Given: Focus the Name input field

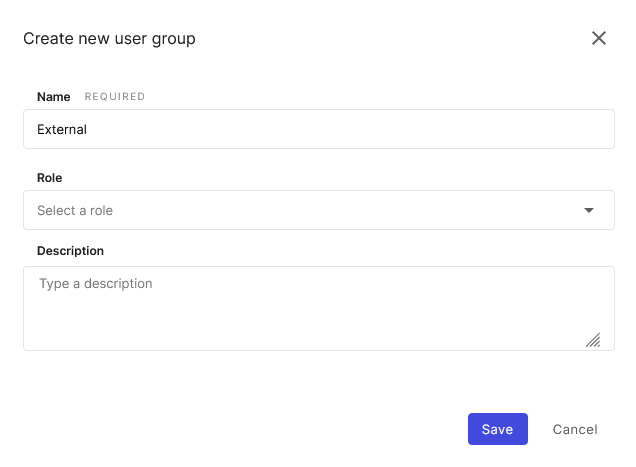Looking at the screenshot, I should [x=318, y=129].
